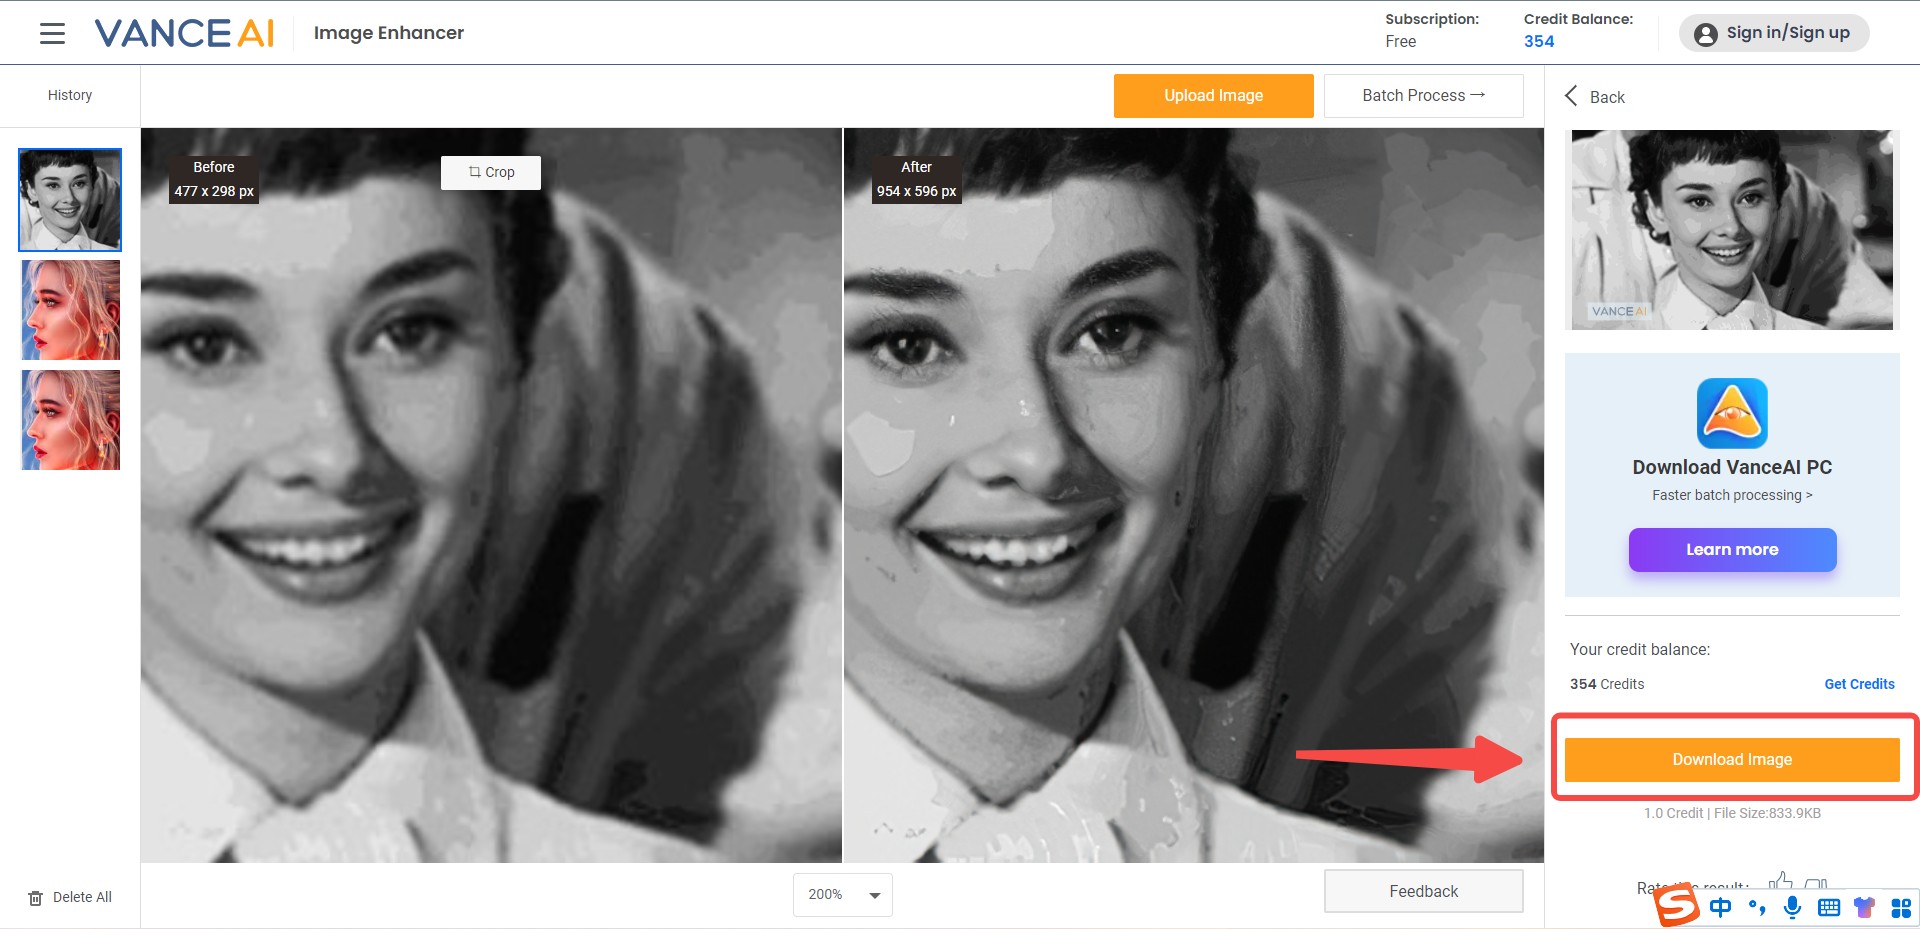
Task: Click the Back arrow icon
Action: click(x=1571, y=96)
